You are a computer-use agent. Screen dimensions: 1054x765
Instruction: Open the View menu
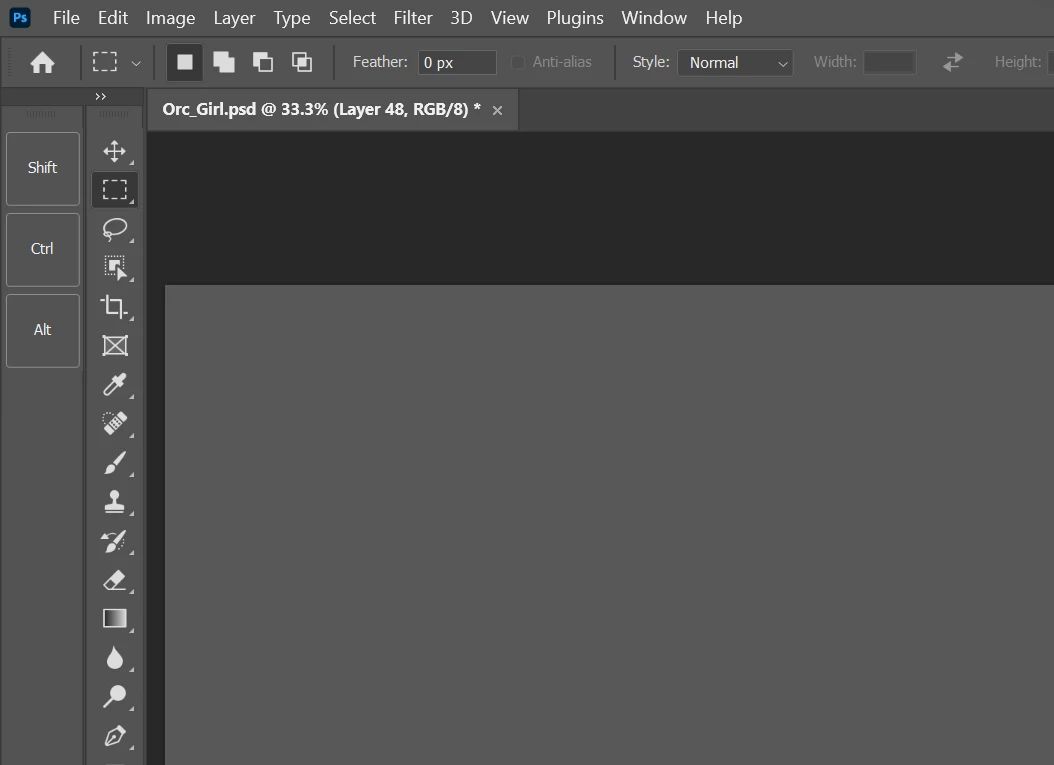510,17
